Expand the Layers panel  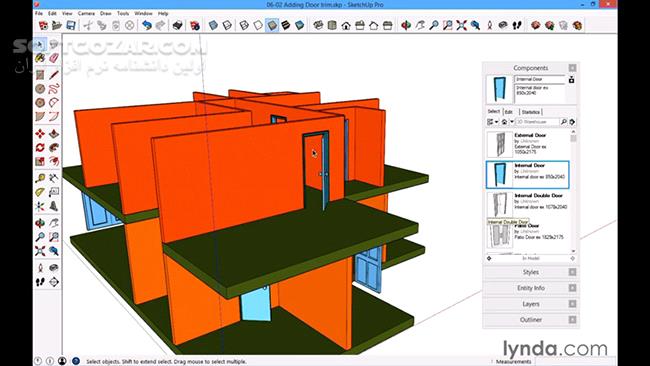click(531, 304)
